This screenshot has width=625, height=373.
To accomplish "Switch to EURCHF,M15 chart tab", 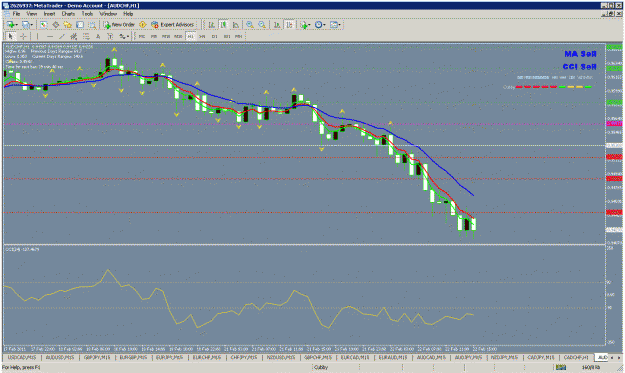I will point(207,357).
